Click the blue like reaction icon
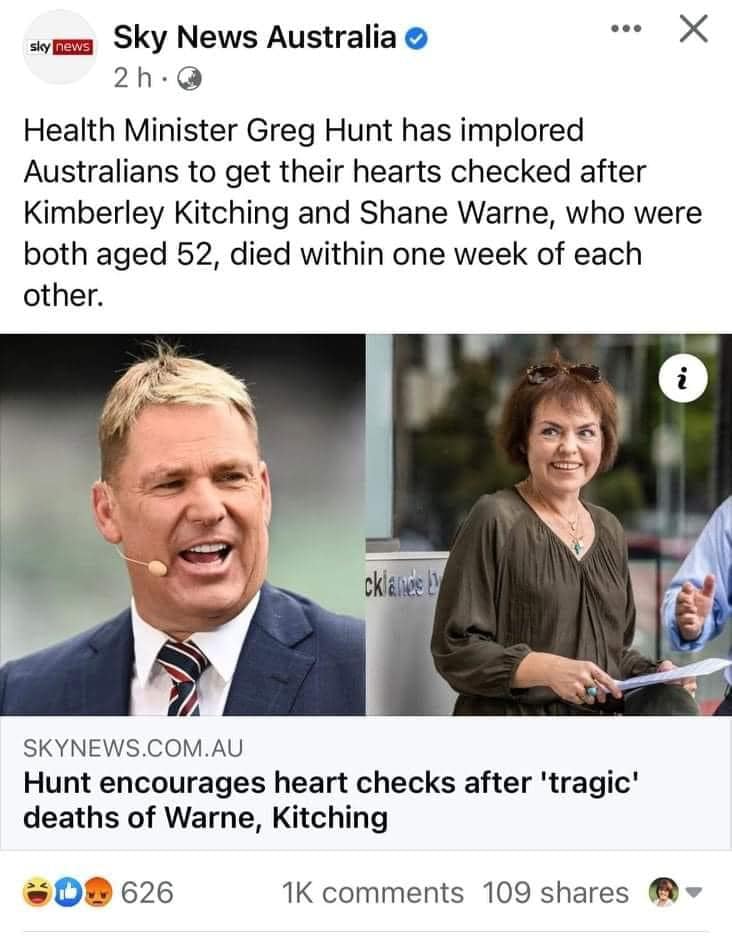Screen dimensions: 732x944 point(68,893)
